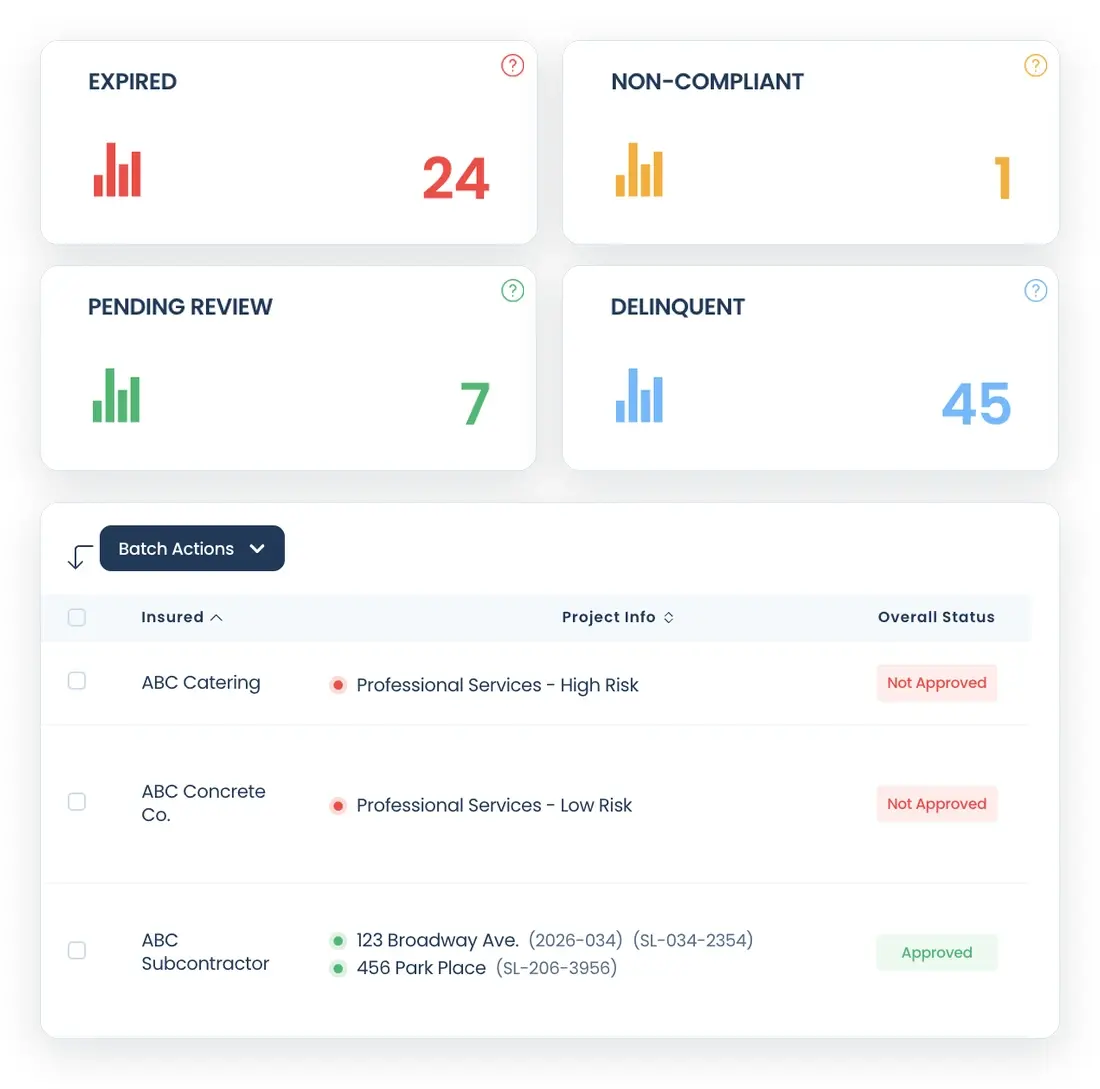Click red status dot for High Risk project
This screenshot has width=1100, height=1089.
(x=338, y=685)
